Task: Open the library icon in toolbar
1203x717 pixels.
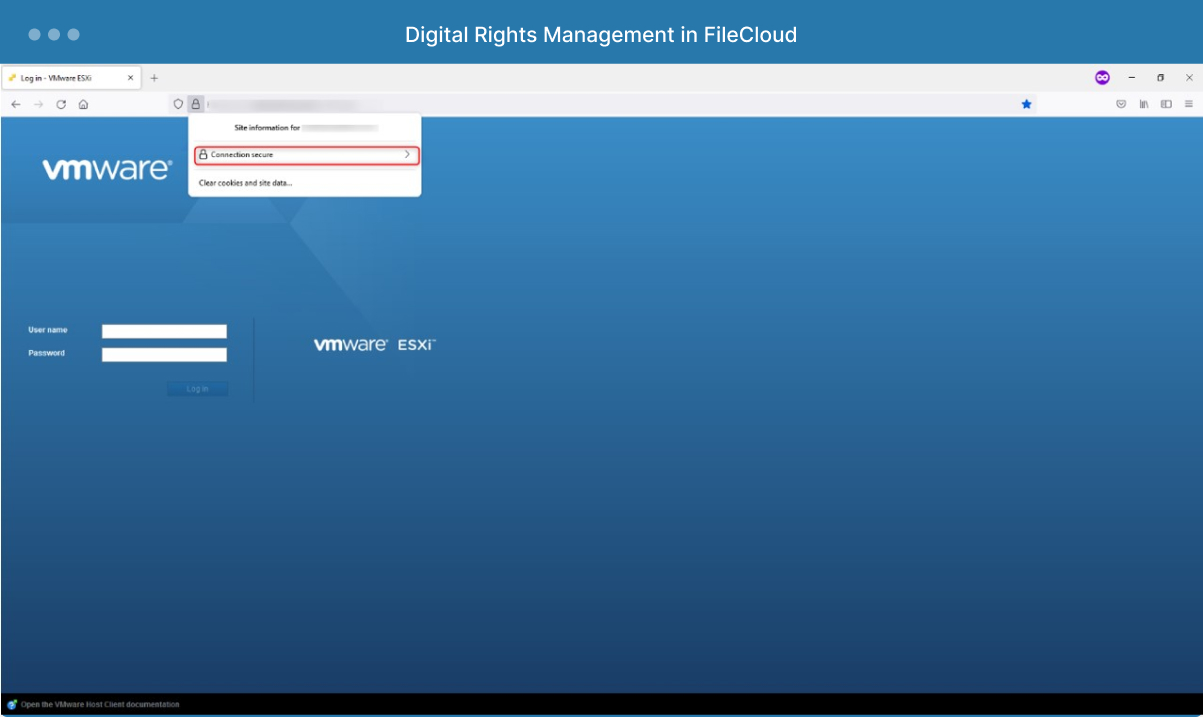Action: (x=1143, y=104)
